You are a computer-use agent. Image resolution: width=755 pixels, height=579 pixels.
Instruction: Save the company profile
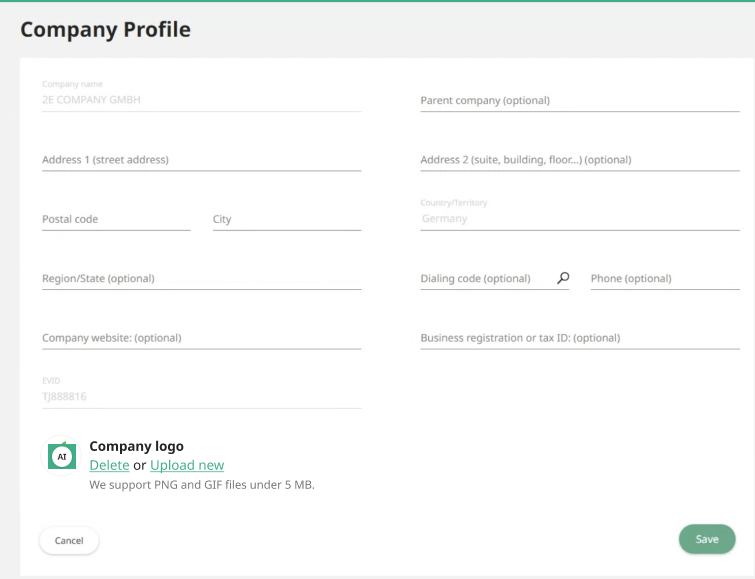[706, 539]
